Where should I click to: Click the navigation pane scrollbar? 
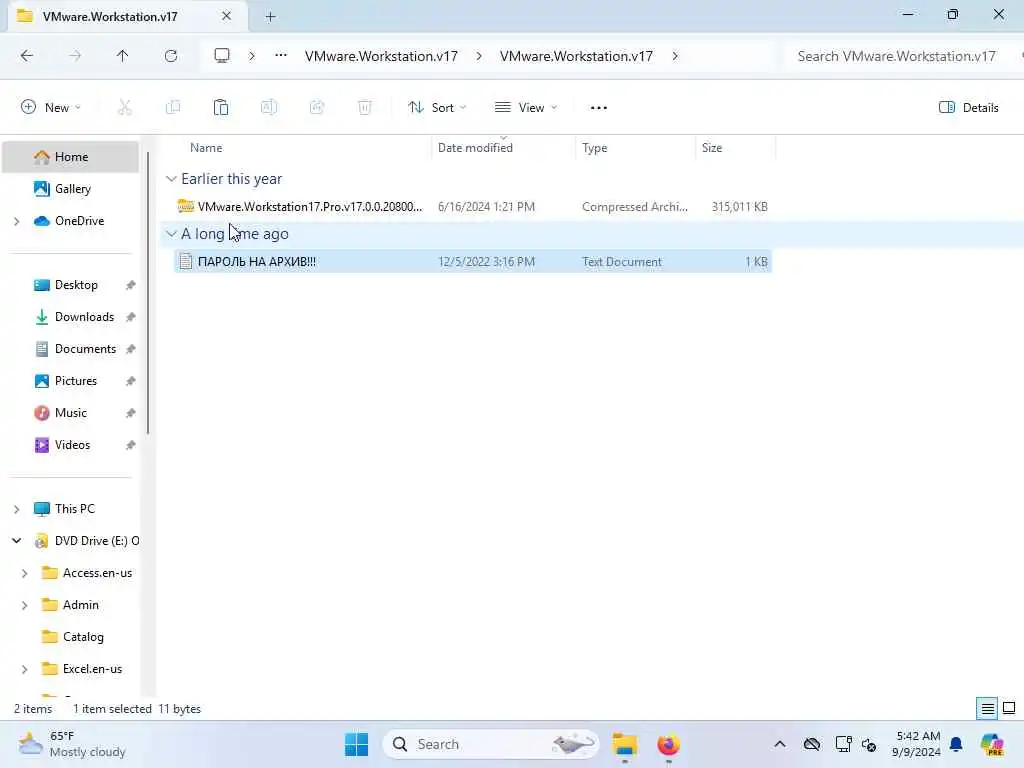148,293
